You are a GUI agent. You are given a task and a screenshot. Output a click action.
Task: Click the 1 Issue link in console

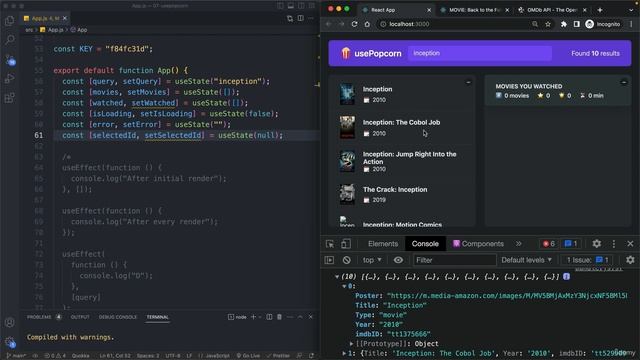[x=588, y=260]
